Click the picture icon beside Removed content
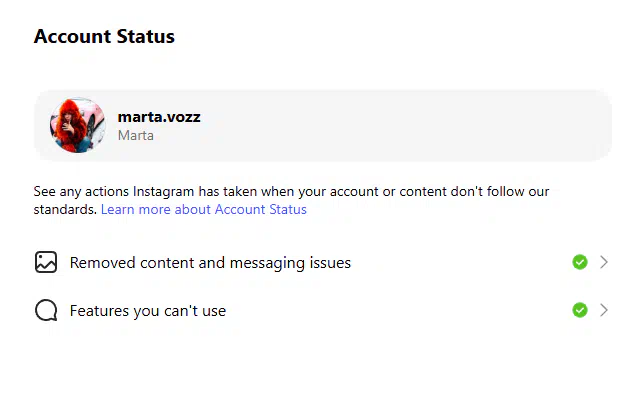Image resolution: width=630 pixels, height=402 pixels. pos(46,262)
